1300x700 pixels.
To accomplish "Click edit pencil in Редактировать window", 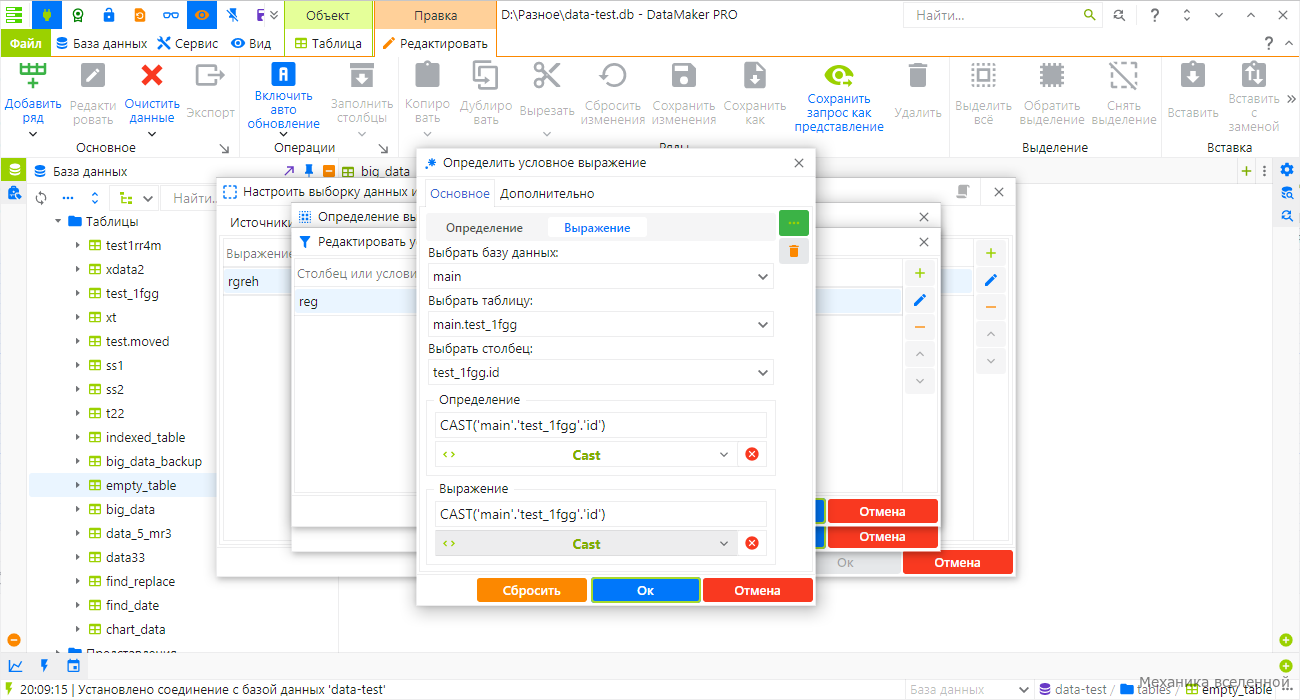I will coord(920,300).
